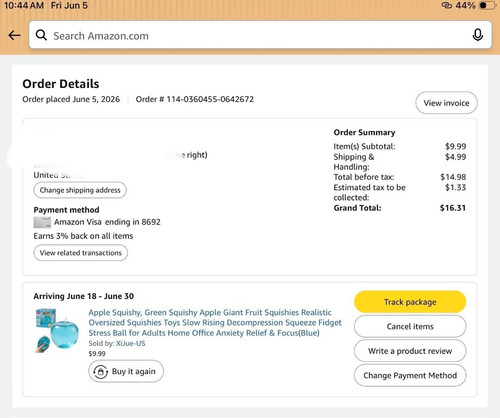The image size is (500, 418).
Task: Click 'Arriving June 18 - June 30' heading
Action: (84, 296)
